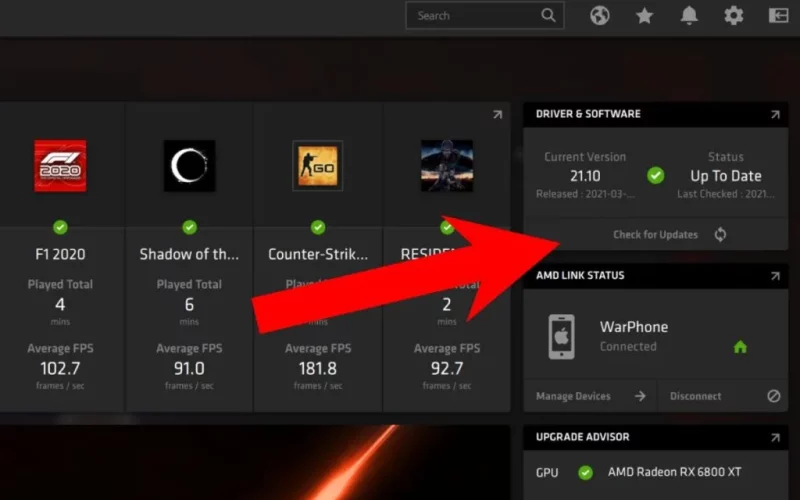Image resolution: width=800 pixels, height=500 pixels.
Task: Click the UPGRADE ADVISOR panel header
Action: click(x=656, y=437)
